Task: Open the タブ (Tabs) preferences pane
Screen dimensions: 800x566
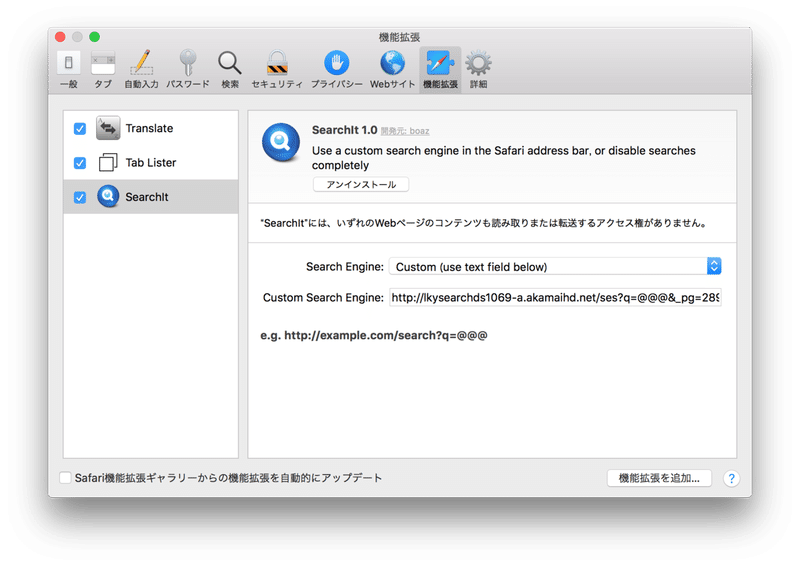Action: [x=103, y=69]
